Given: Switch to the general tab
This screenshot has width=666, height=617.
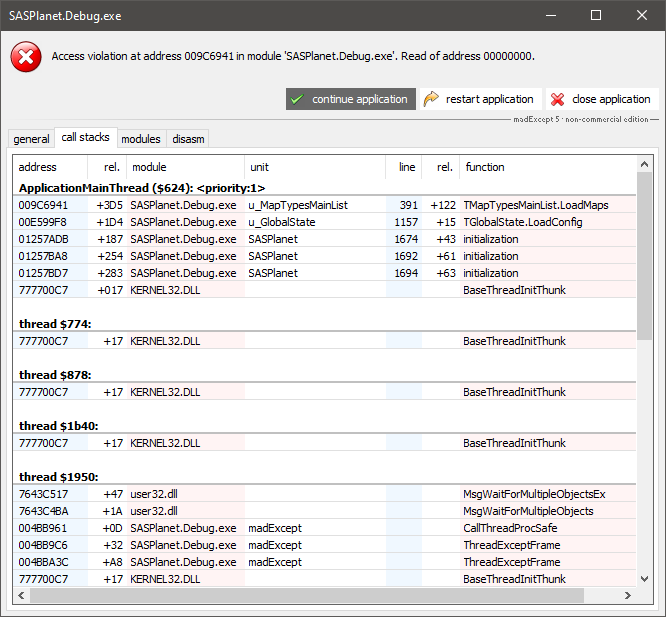Looking at the screenshot, I should click(31, 139).
